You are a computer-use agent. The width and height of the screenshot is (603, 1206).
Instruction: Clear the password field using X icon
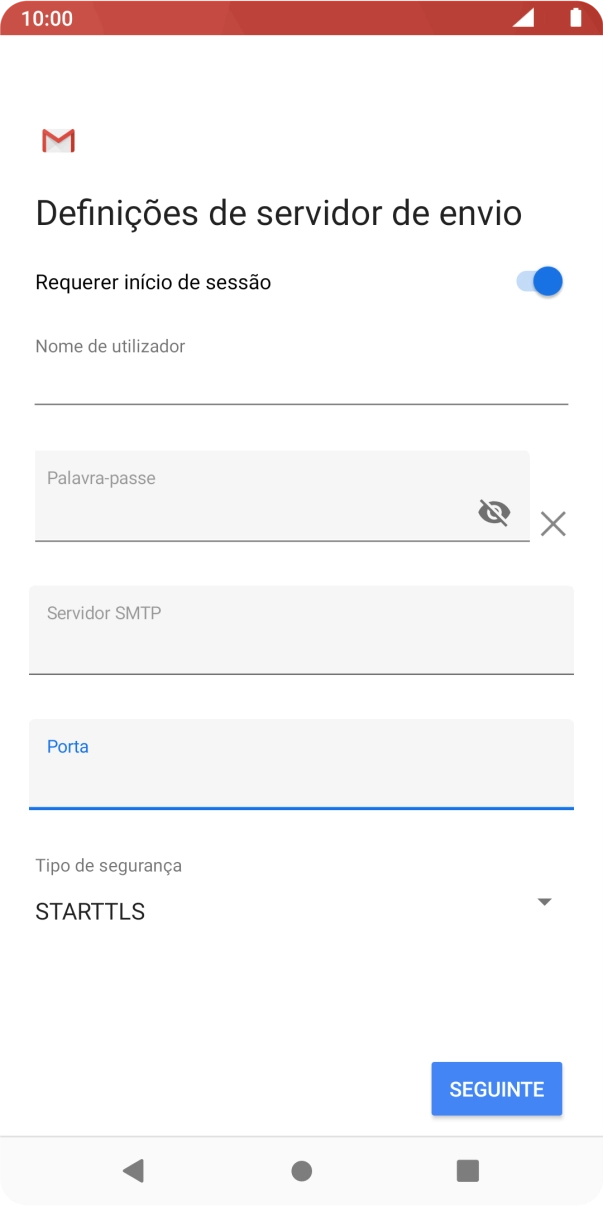[553, 523]
